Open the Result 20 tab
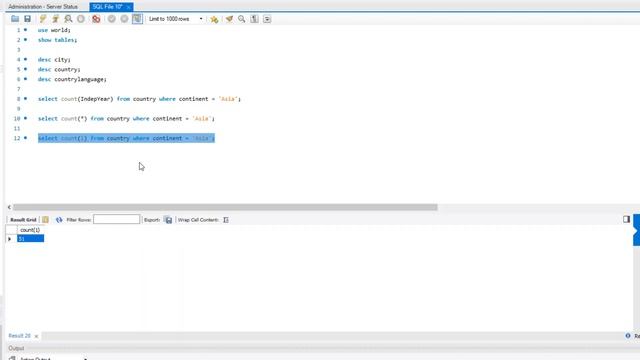The width and height of the screenshot is (640, 360). tap(19, 336)
